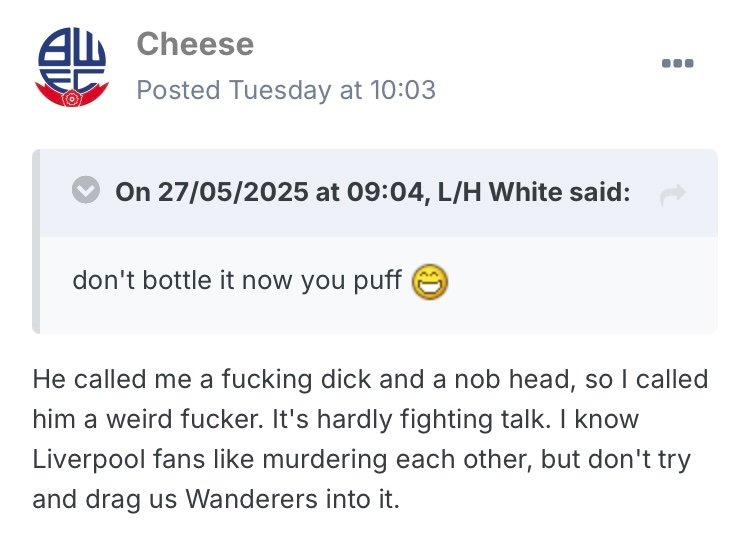750x554 pixels.
Task: Click the "Posted Tuesday at 10:03" timestamp
Action: click(286, 90)
